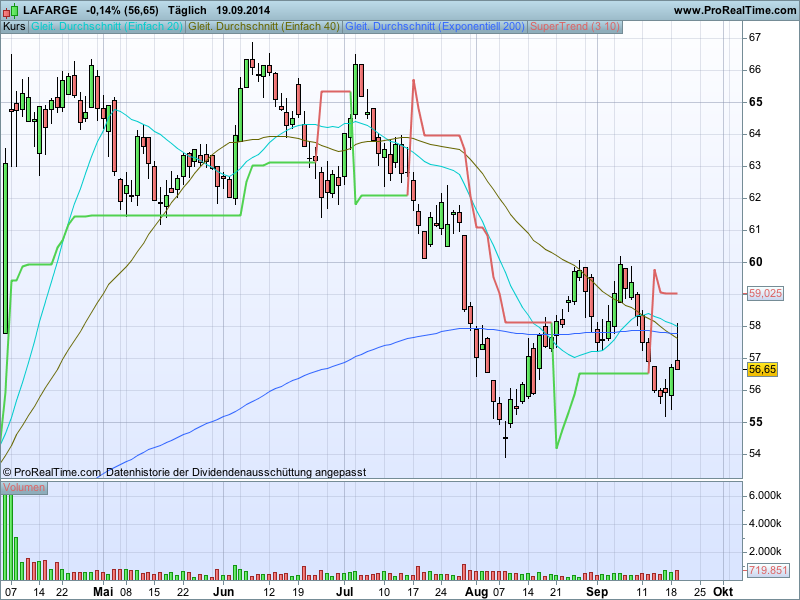Viewport: 800px width, 600px height.
Task: Click the 67 price axis label
Action: pos(755,37)
